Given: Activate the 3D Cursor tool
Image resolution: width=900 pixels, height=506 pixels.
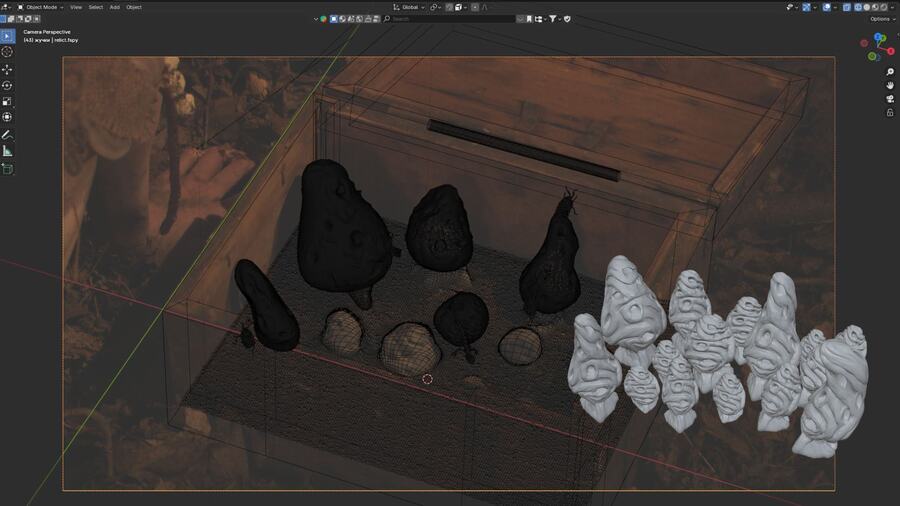Looking at the screenshot, I should click(x=7, y=52).
